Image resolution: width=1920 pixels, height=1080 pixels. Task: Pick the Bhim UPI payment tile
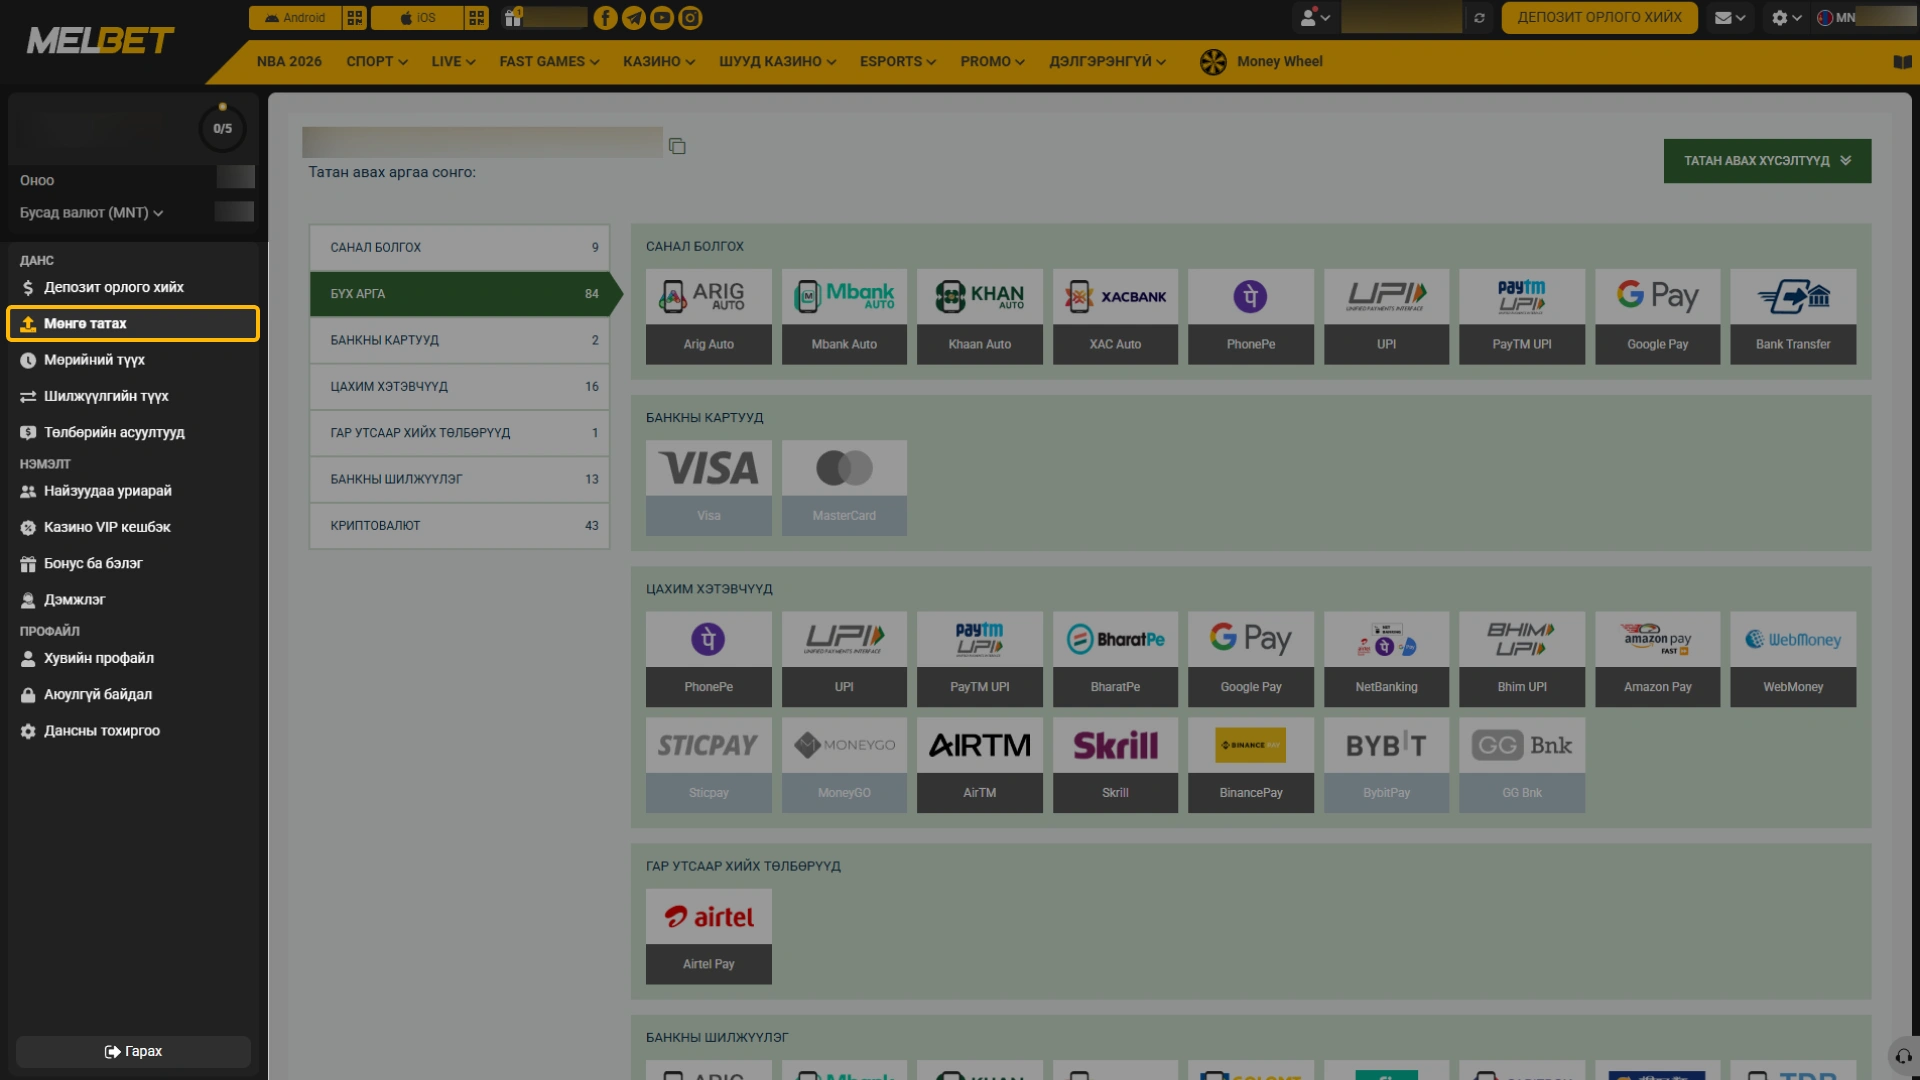(1522, 659)
